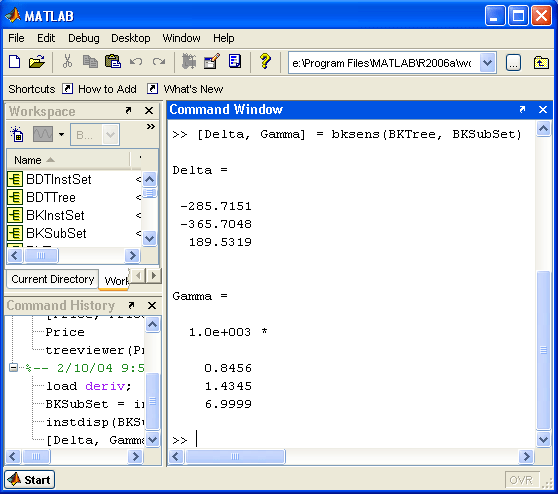Screen dimensions: 558x495
Task: Open the plot type dropdown arrow in Workspace
Action: coord(62,135)
